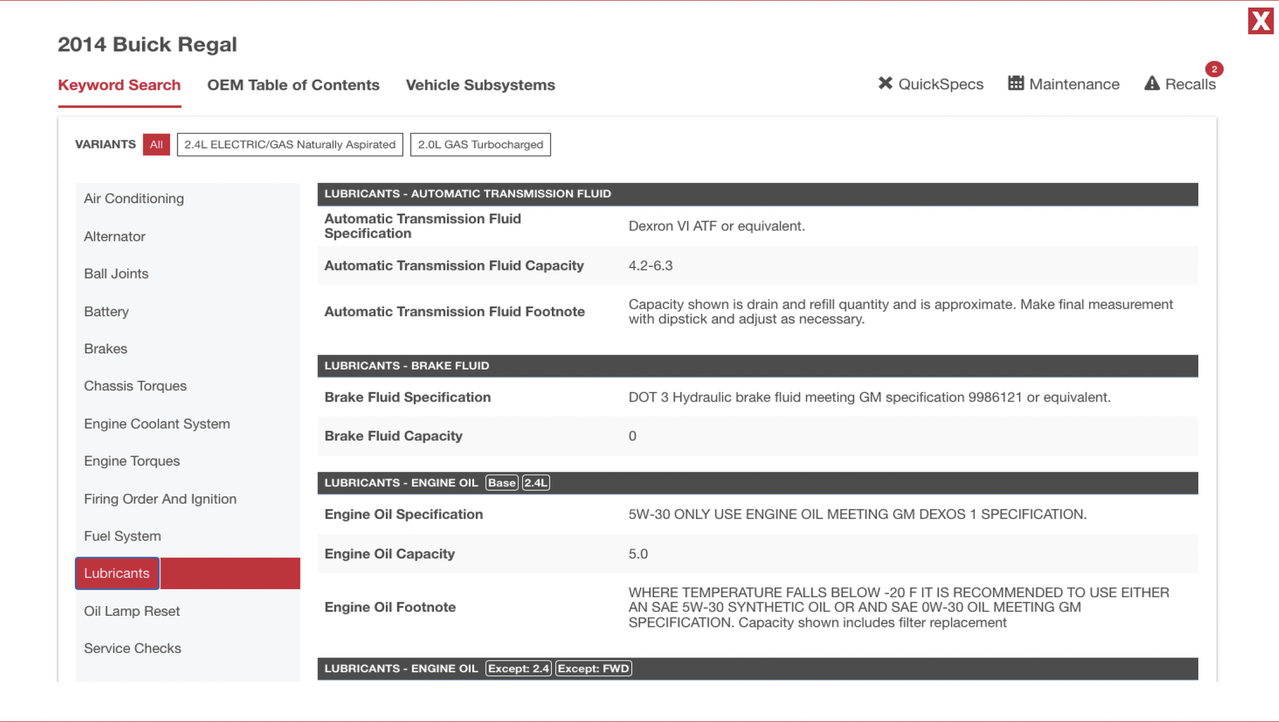The image size is (1279, 722).
Task: Select Service Checks in the sidebar
Action: (132, 648)
